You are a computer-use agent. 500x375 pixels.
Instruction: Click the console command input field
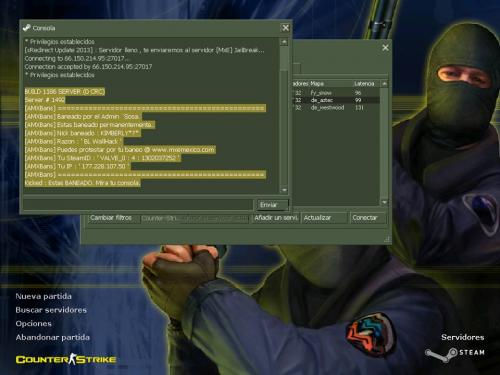[138, 205]
